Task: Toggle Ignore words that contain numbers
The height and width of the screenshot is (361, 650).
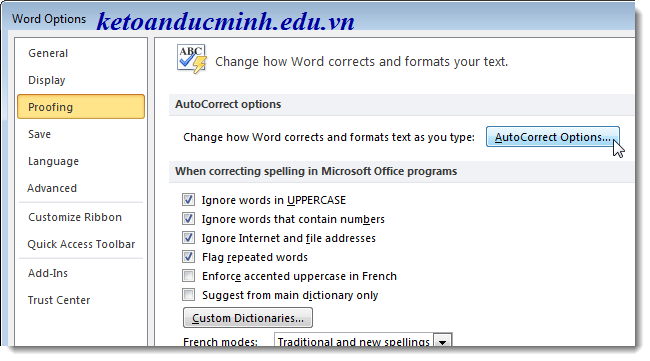Action: [188, 219]
